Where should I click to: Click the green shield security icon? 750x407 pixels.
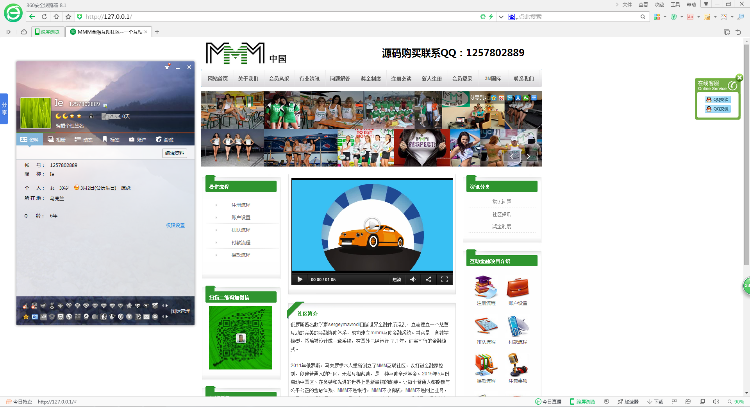(79, 16)
